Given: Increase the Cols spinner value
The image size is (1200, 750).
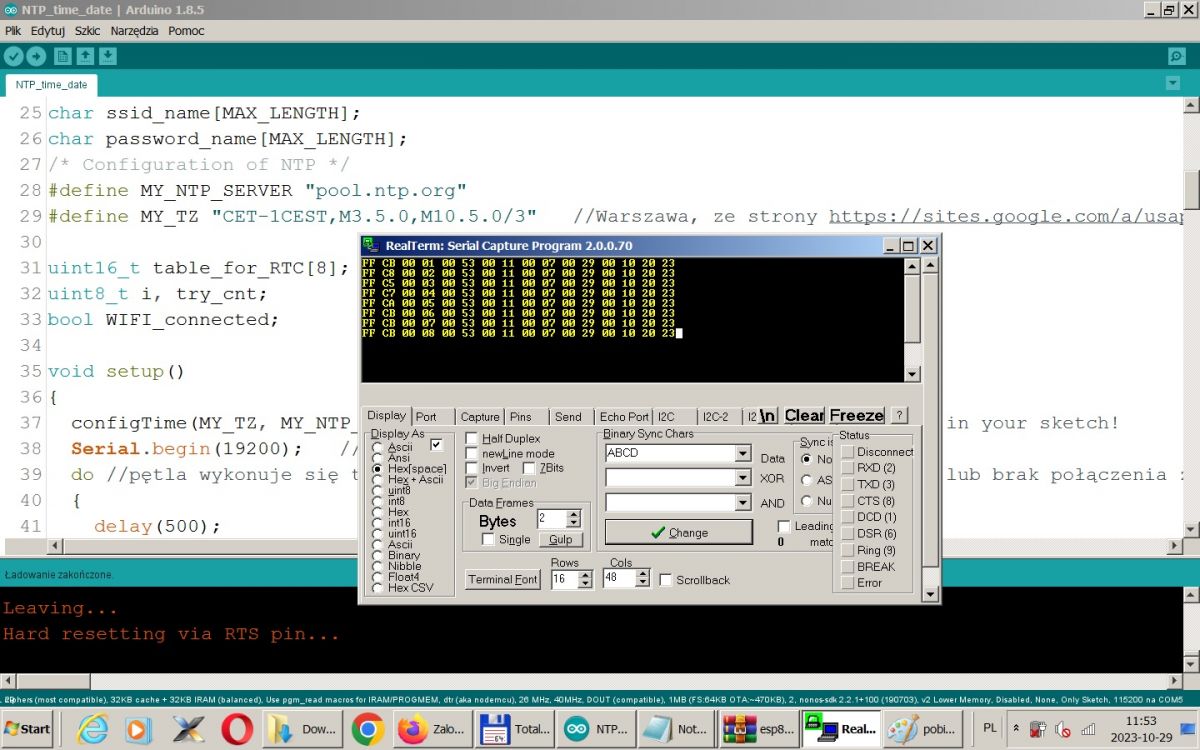Looking at the screenshot, I should click(x=643, y=574).
